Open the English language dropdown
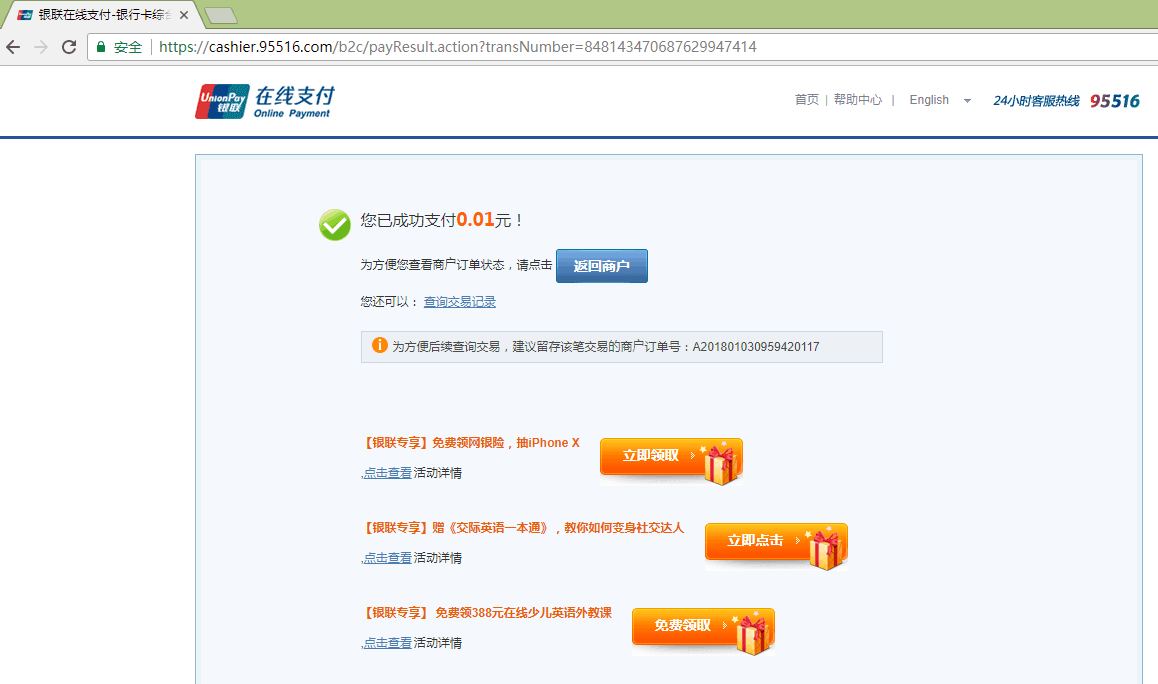1158x684 pixels. pyautogui.click(x=939, y=100)
